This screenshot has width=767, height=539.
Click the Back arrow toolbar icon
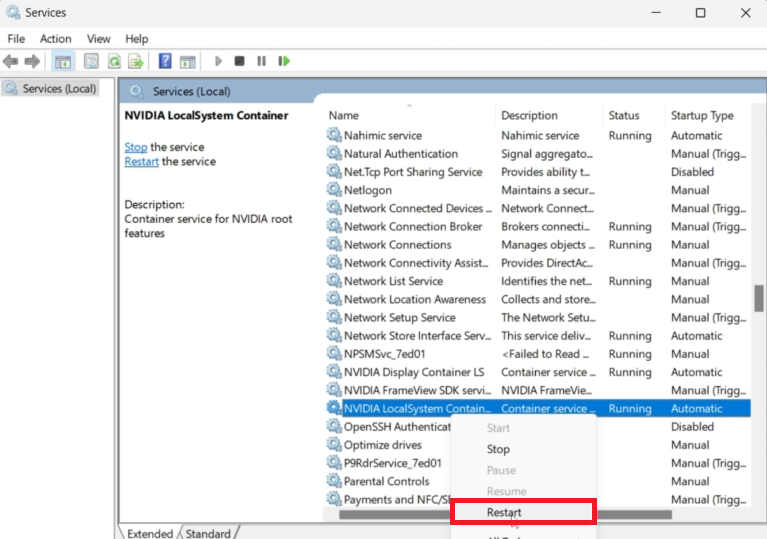point(11,61)
